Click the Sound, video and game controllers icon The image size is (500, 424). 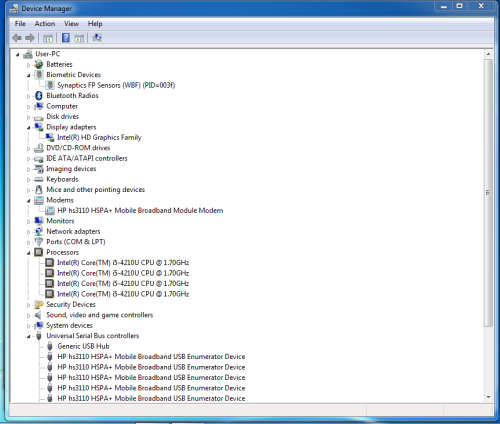(x=39, y=315)
